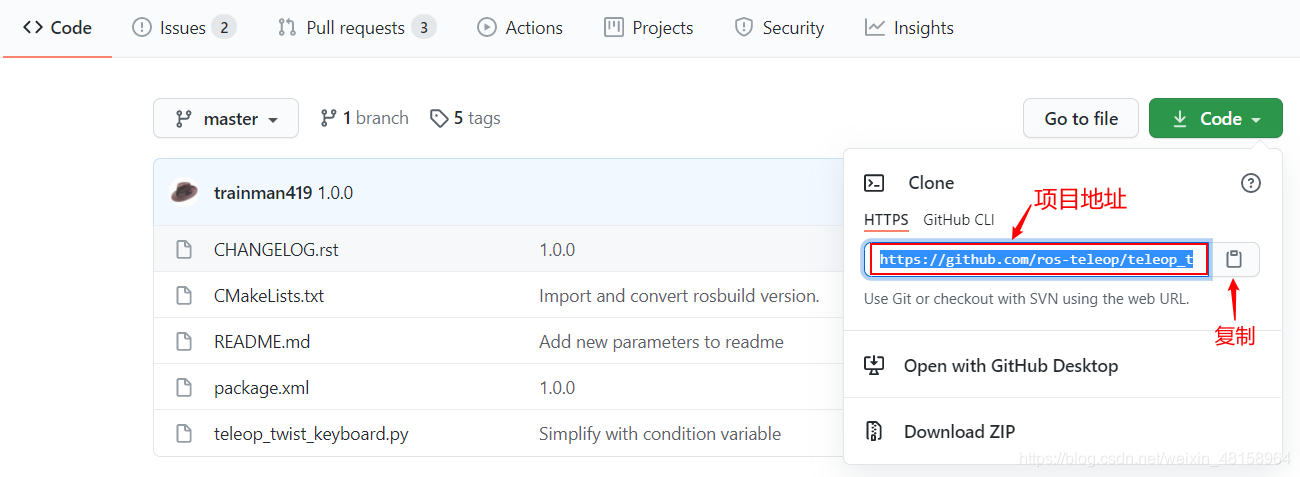Click the branch icon next to 1 branch

click(x=328, y=118)
